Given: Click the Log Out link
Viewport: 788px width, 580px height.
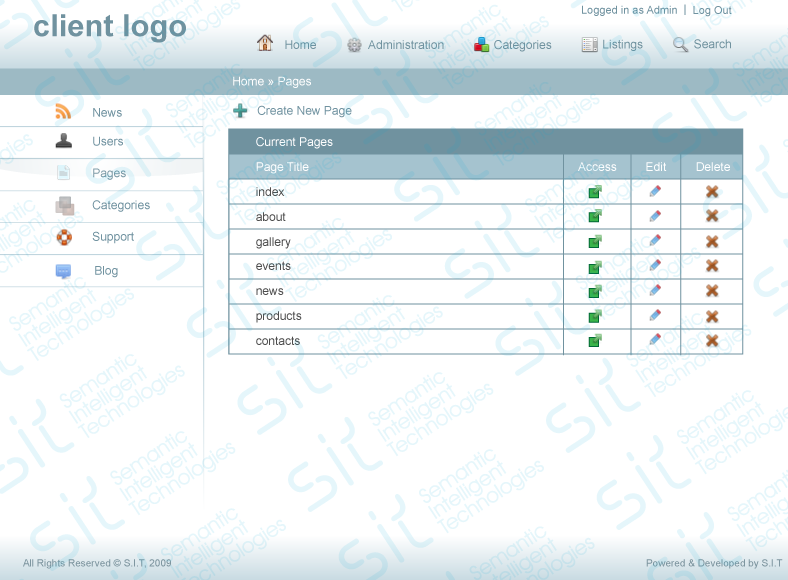Looking at the screenshot, I should [x=712, y=10].
